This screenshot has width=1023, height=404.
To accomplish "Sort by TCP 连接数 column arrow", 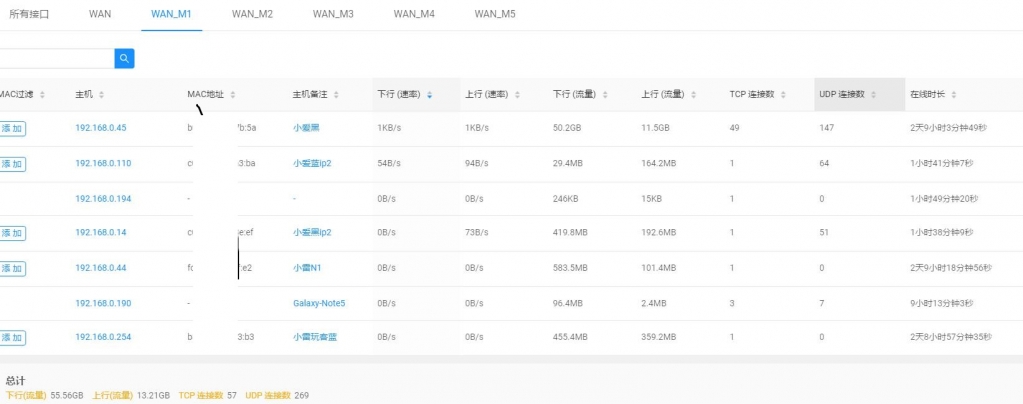I will [784, 95].
